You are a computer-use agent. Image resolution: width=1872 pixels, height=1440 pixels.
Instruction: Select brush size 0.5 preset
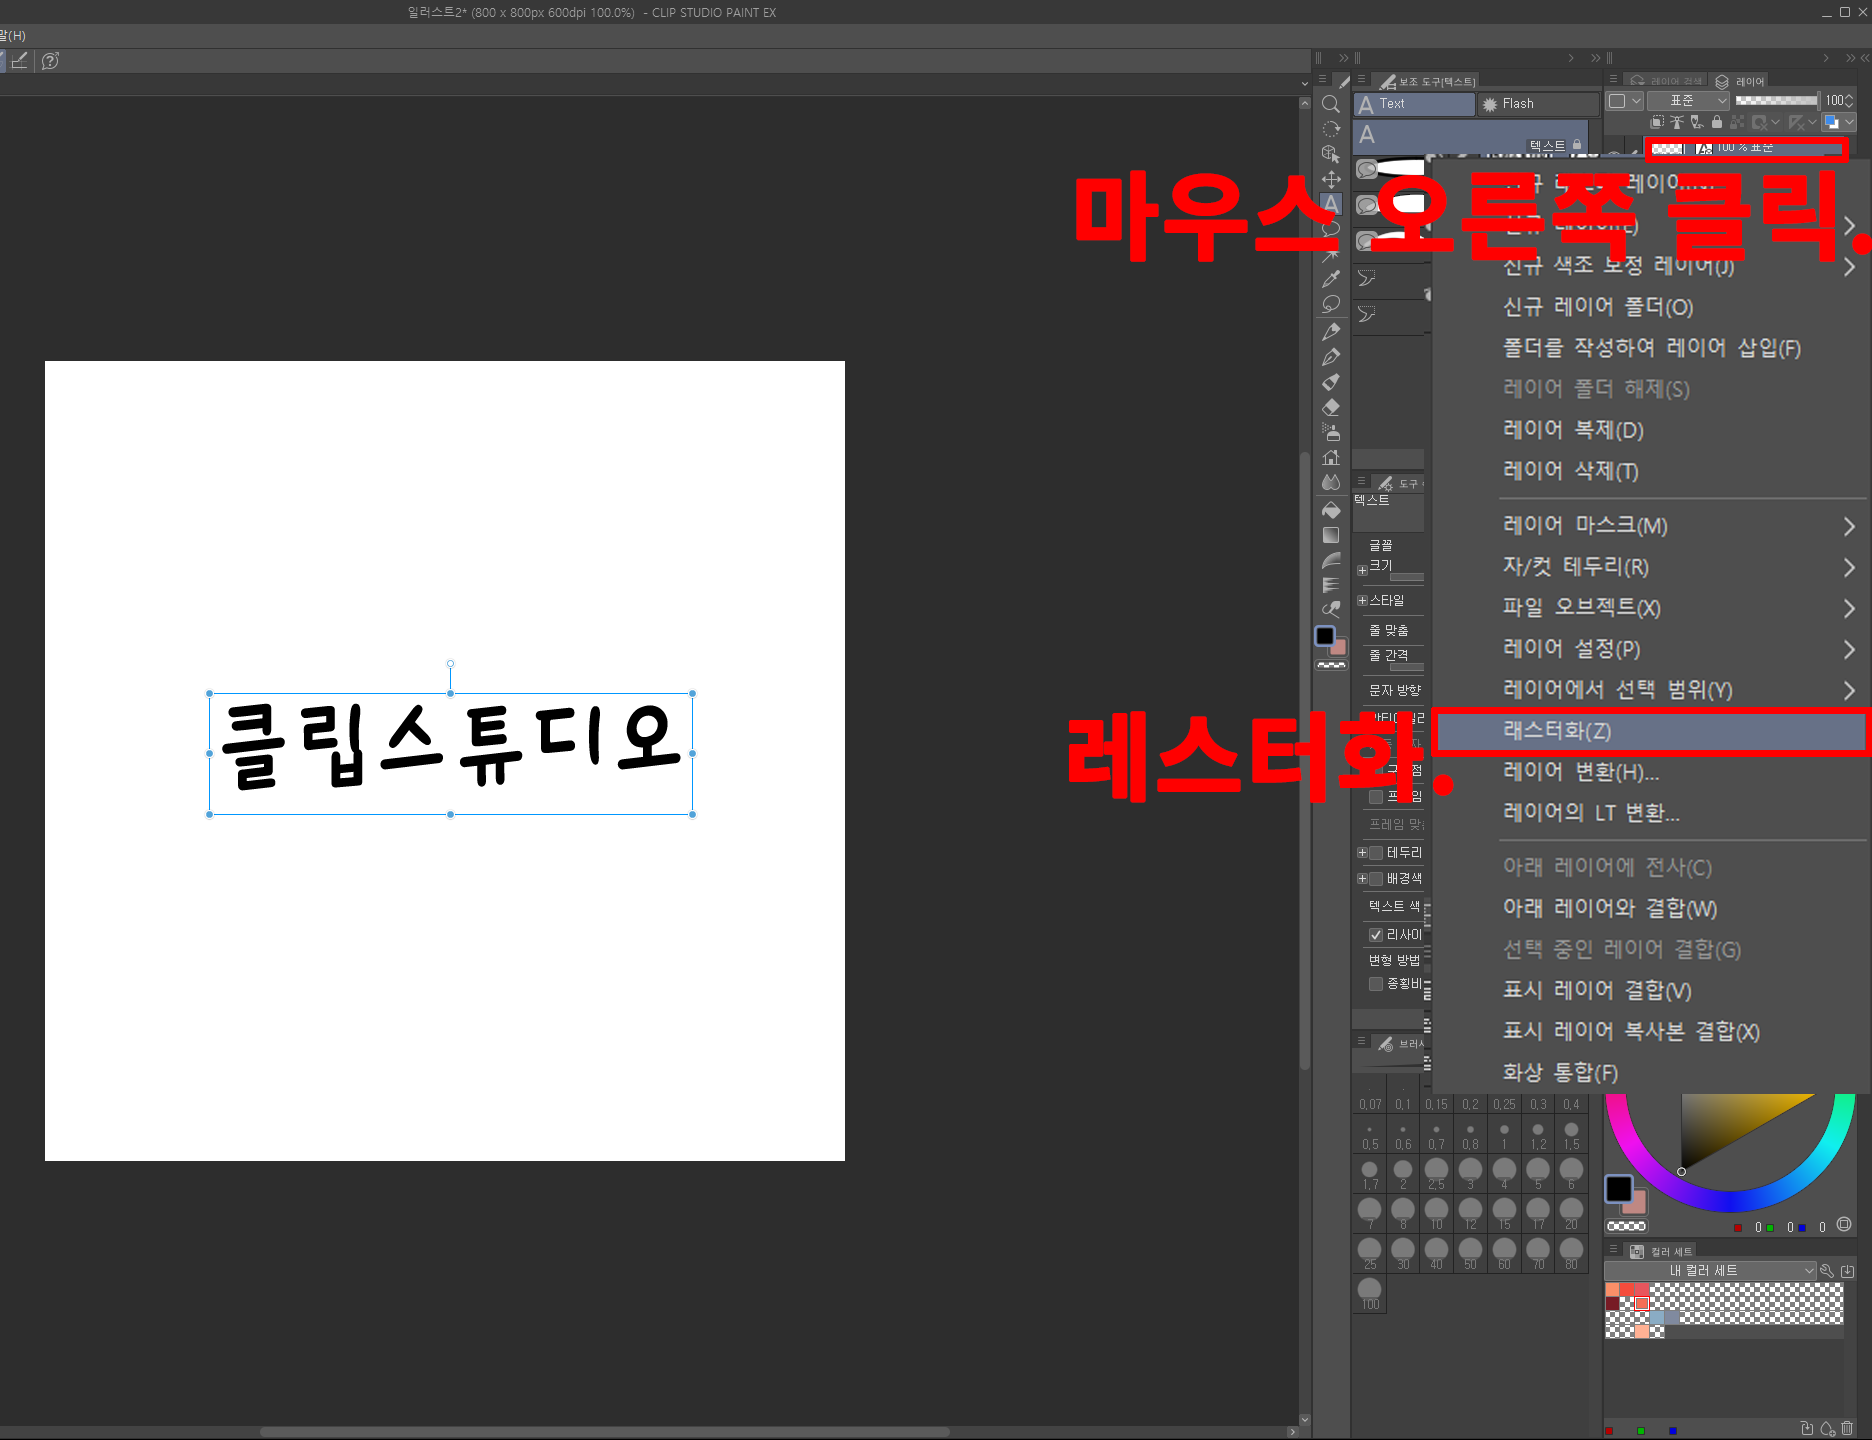[x=1370, y=1135]
